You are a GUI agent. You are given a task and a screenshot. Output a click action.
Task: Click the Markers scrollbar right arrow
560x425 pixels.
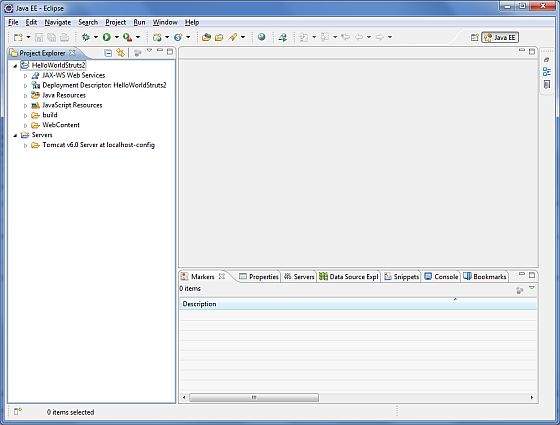click(x=532, y=397)
